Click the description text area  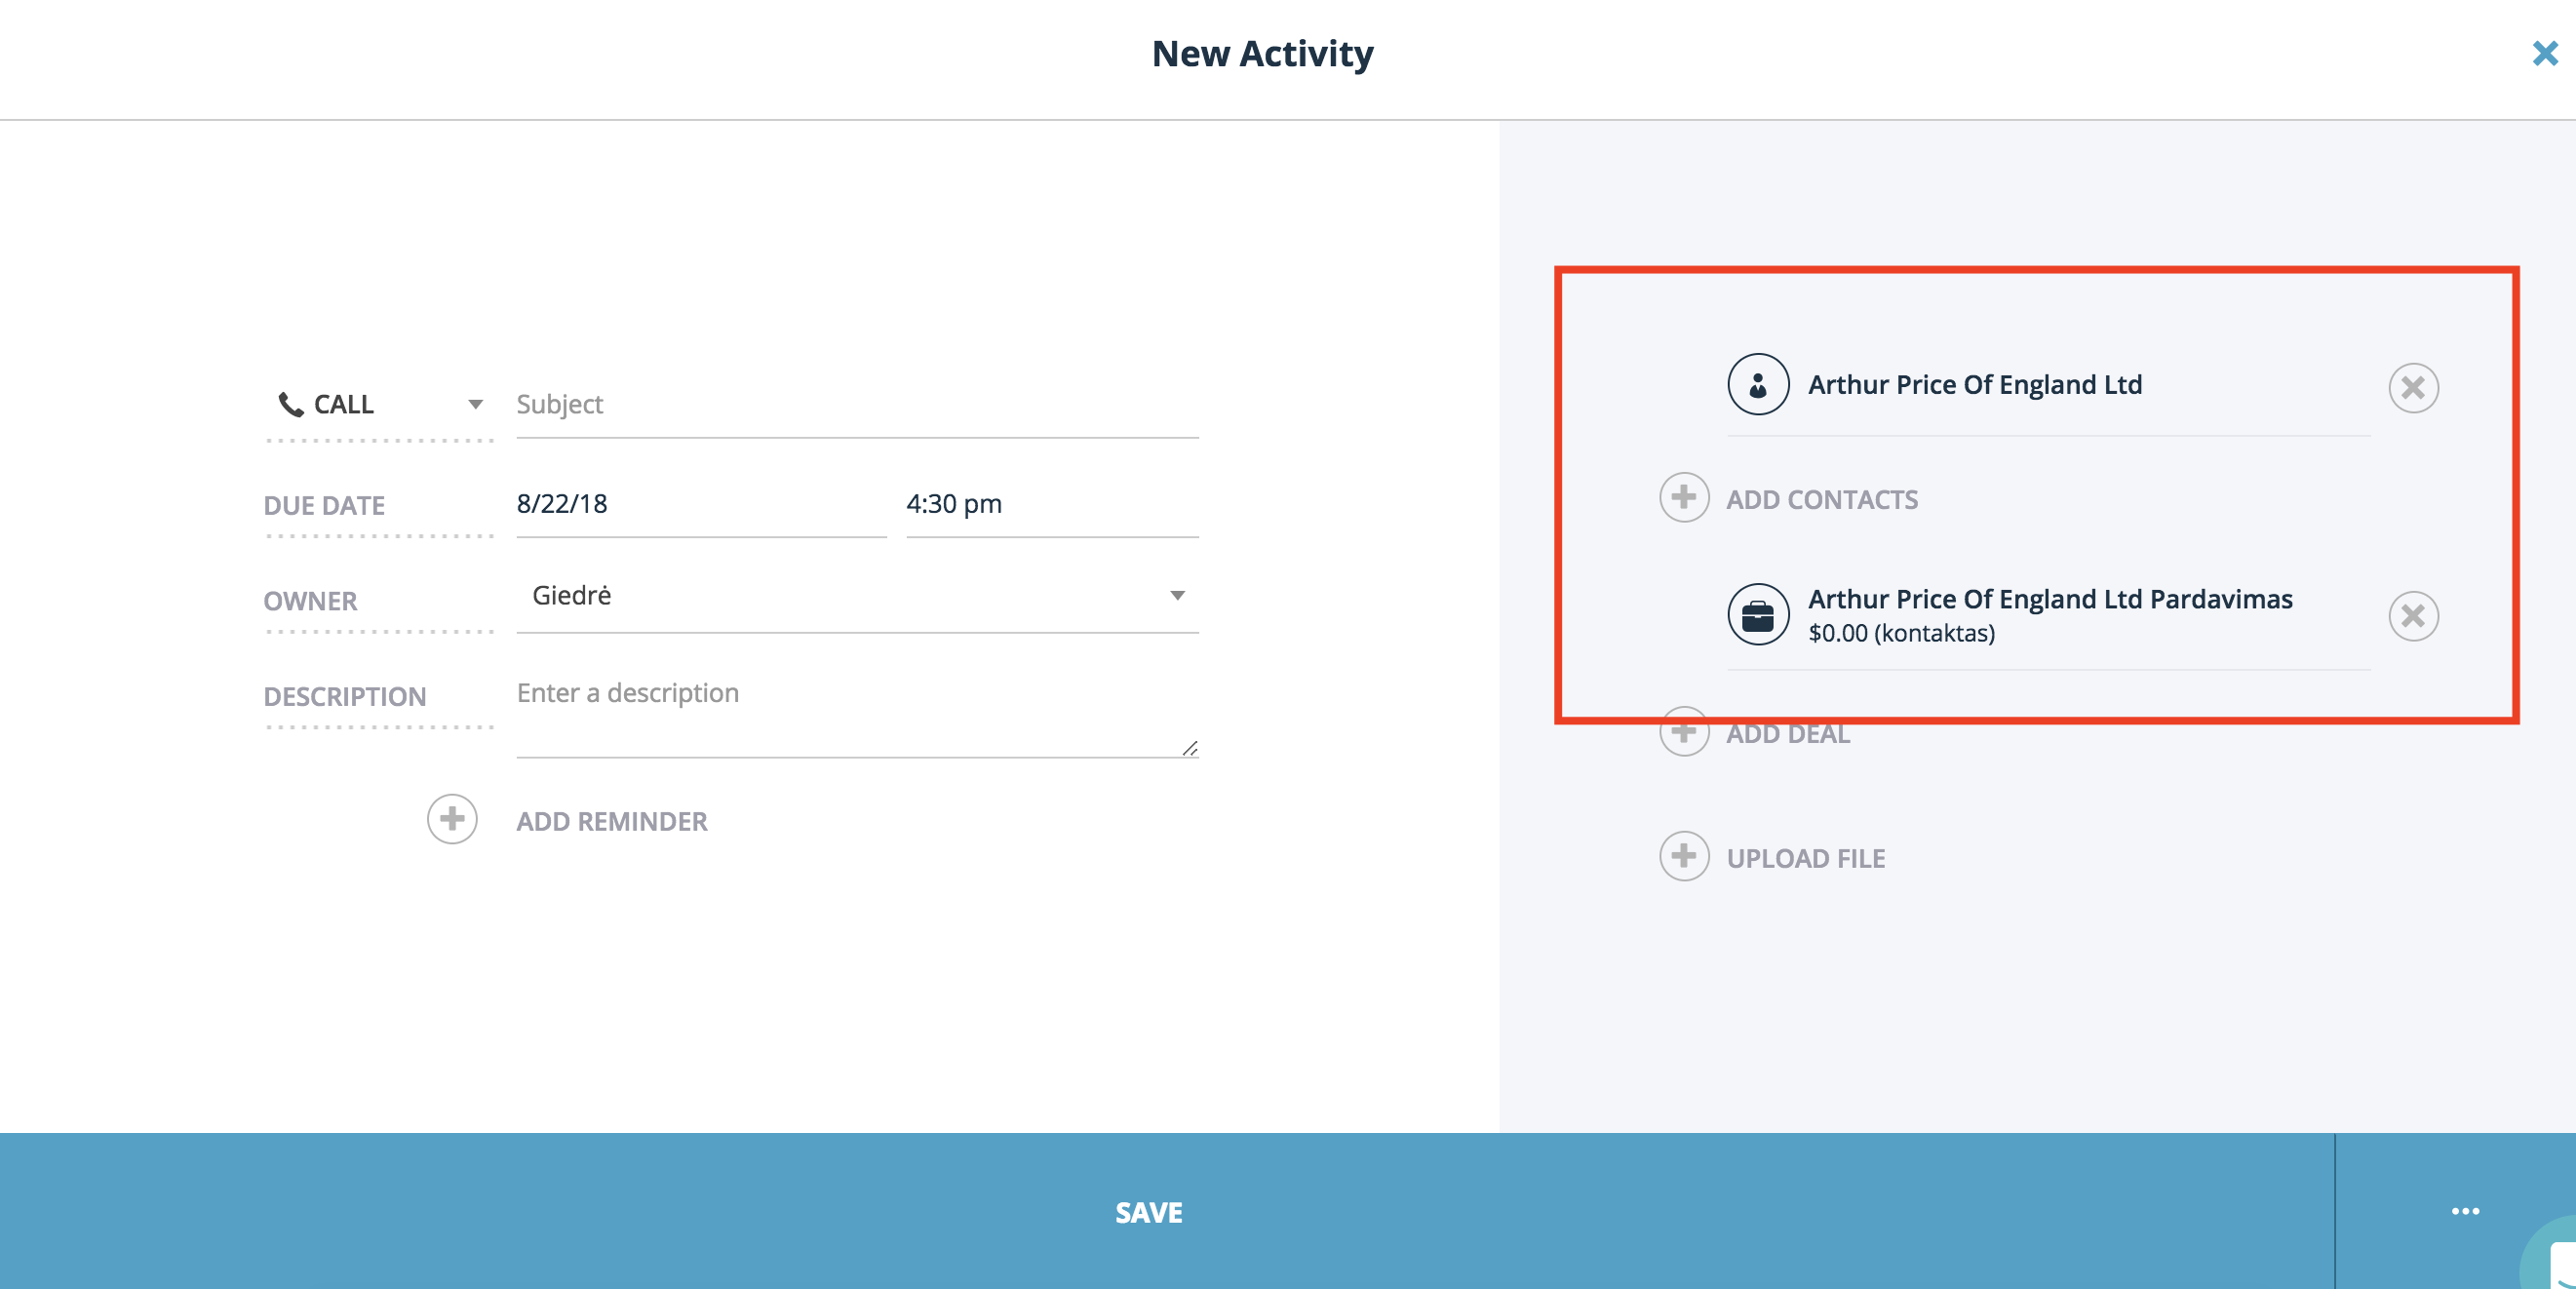coord(857,713)
